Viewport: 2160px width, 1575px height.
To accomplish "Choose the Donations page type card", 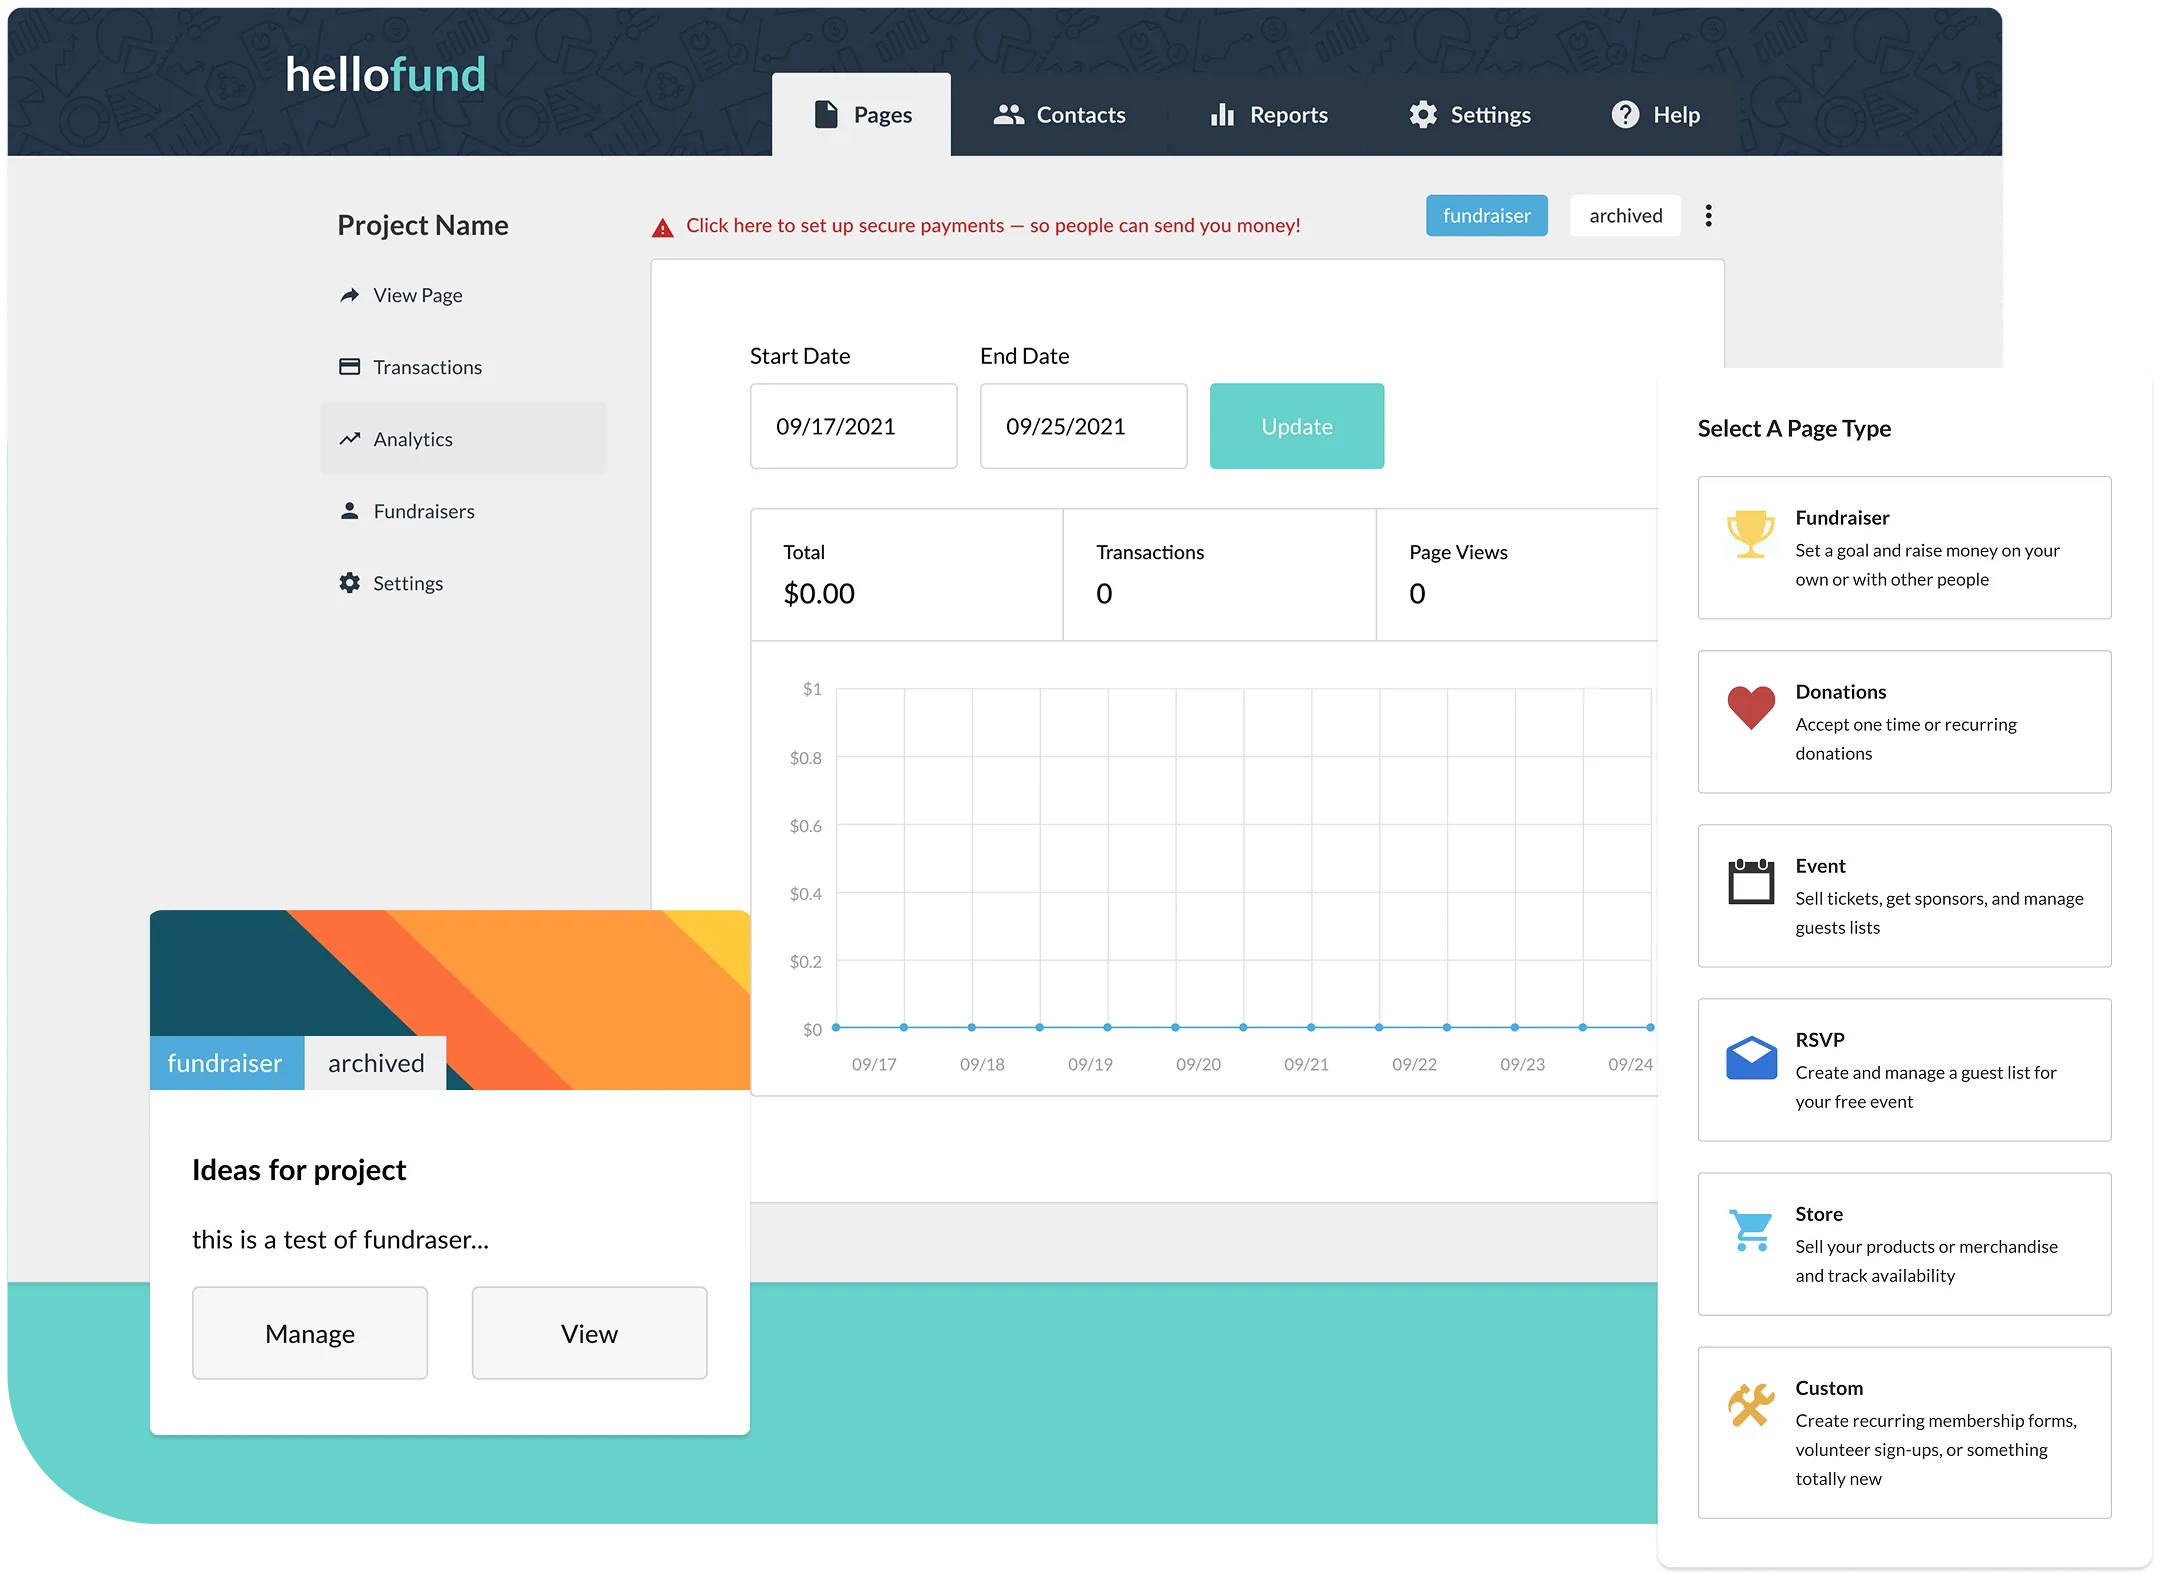I will [1904, 722].
